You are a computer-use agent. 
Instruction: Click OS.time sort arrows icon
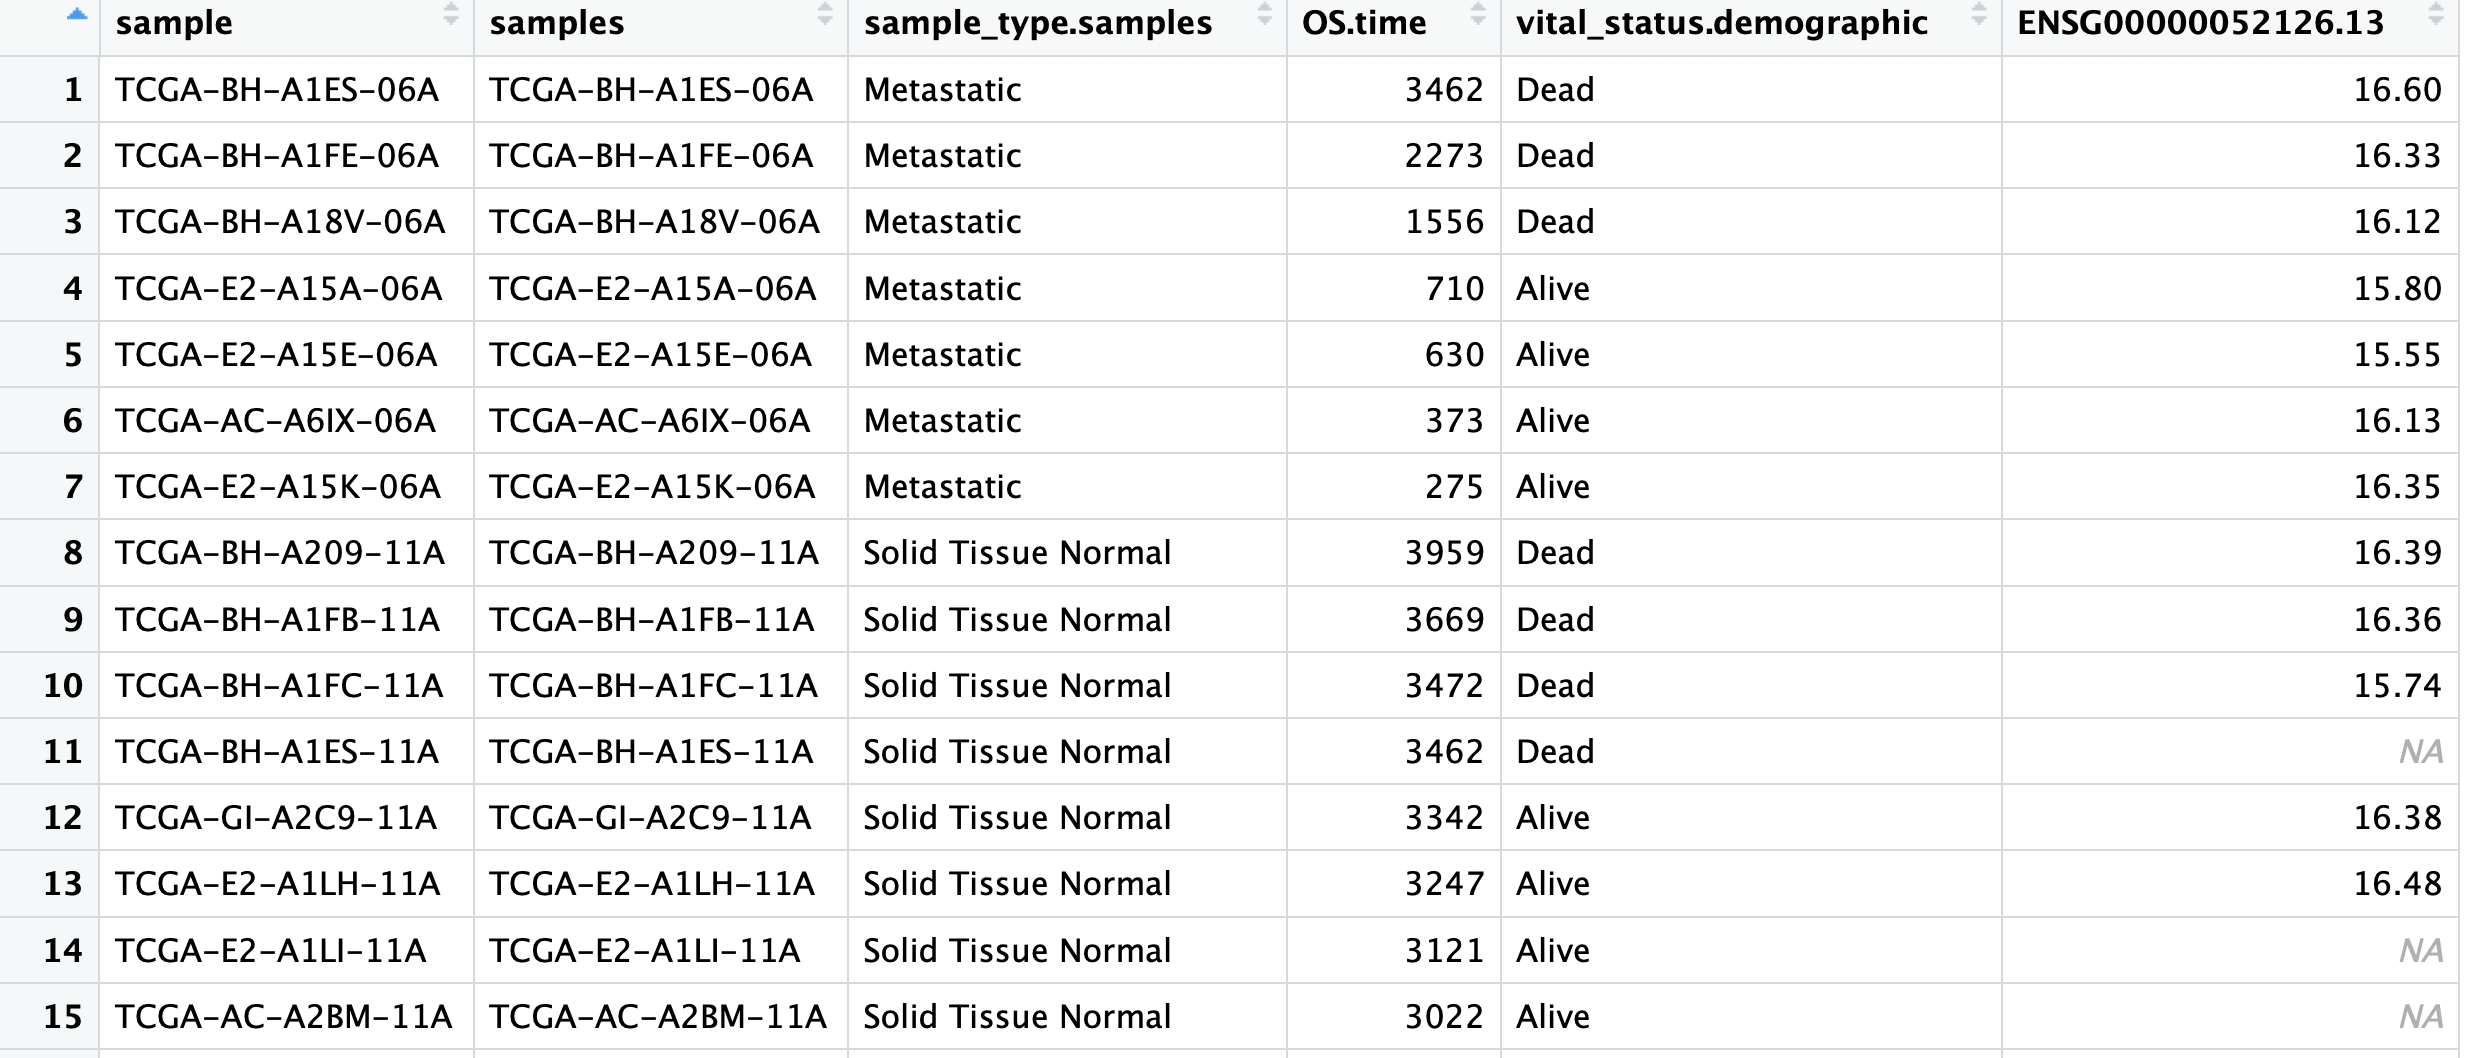(x=1478, y=15)
